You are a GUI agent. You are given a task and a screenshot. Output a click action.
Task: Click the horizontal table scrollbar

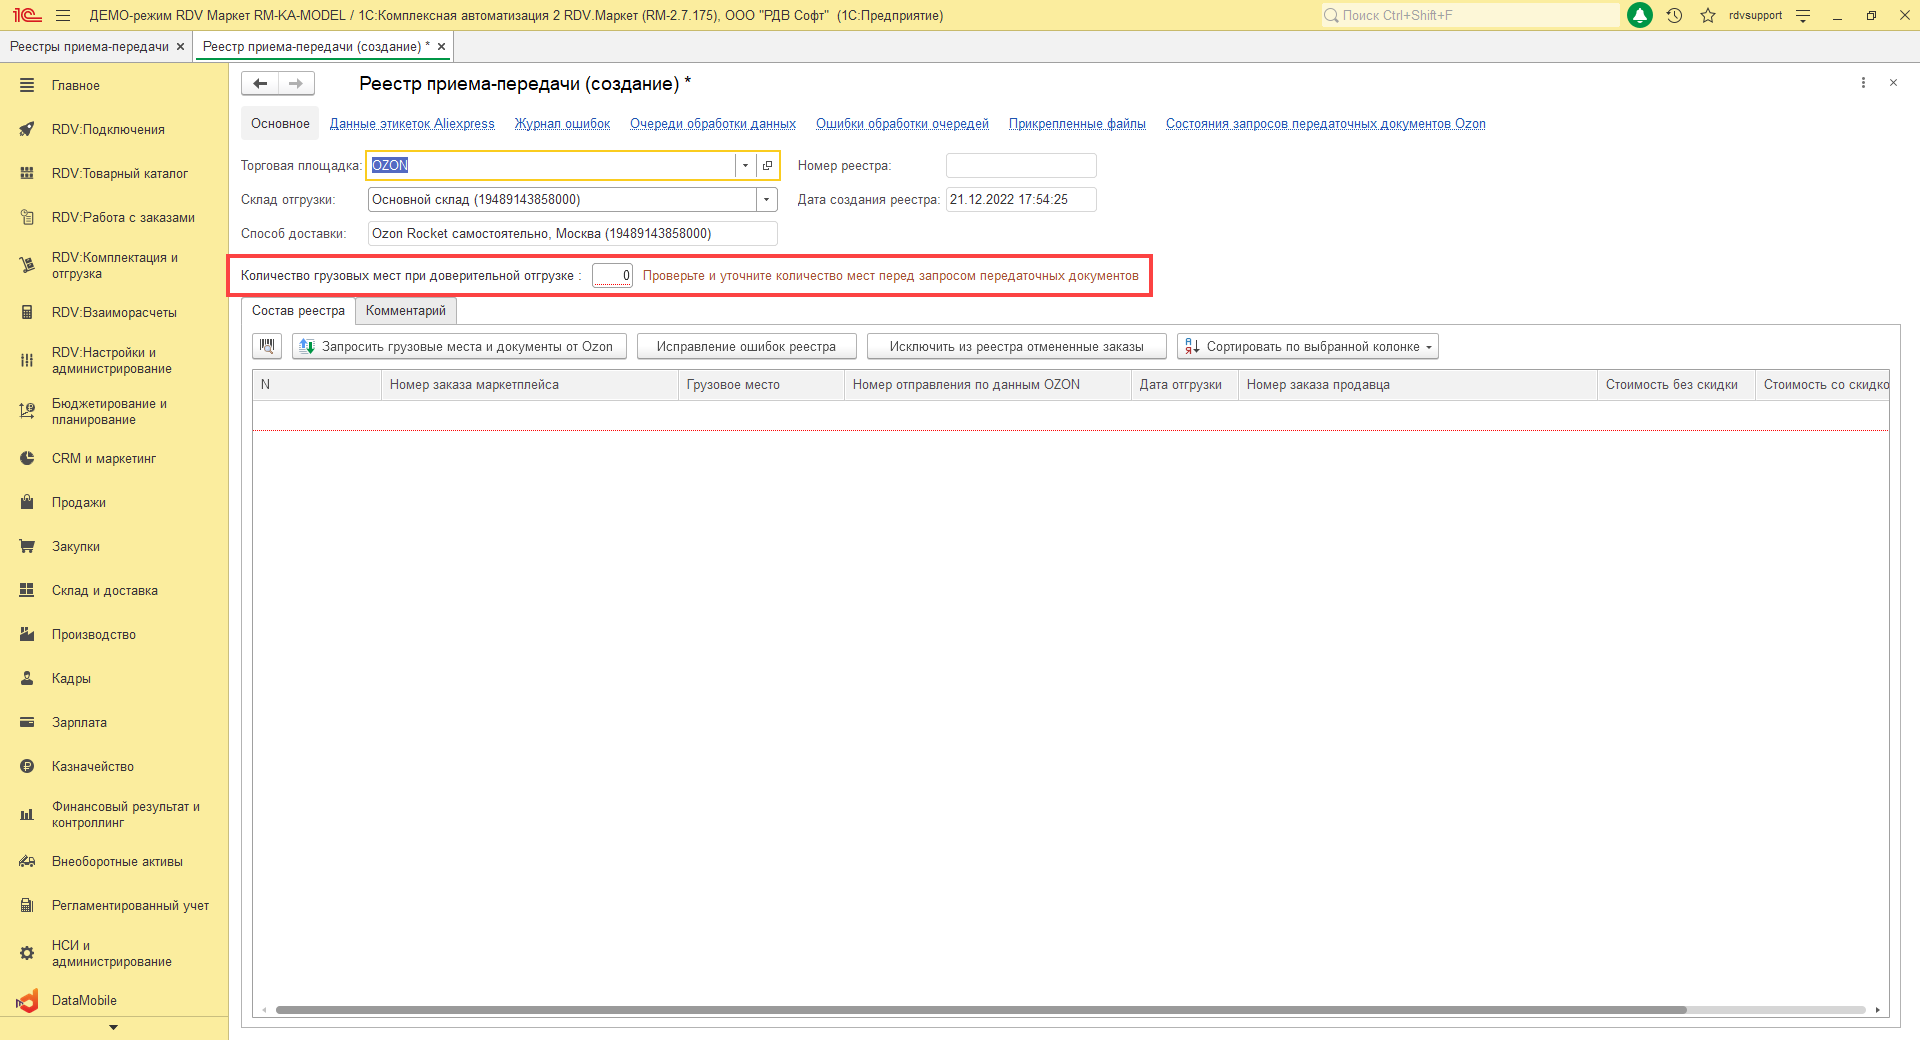(x=980, y=1010)
